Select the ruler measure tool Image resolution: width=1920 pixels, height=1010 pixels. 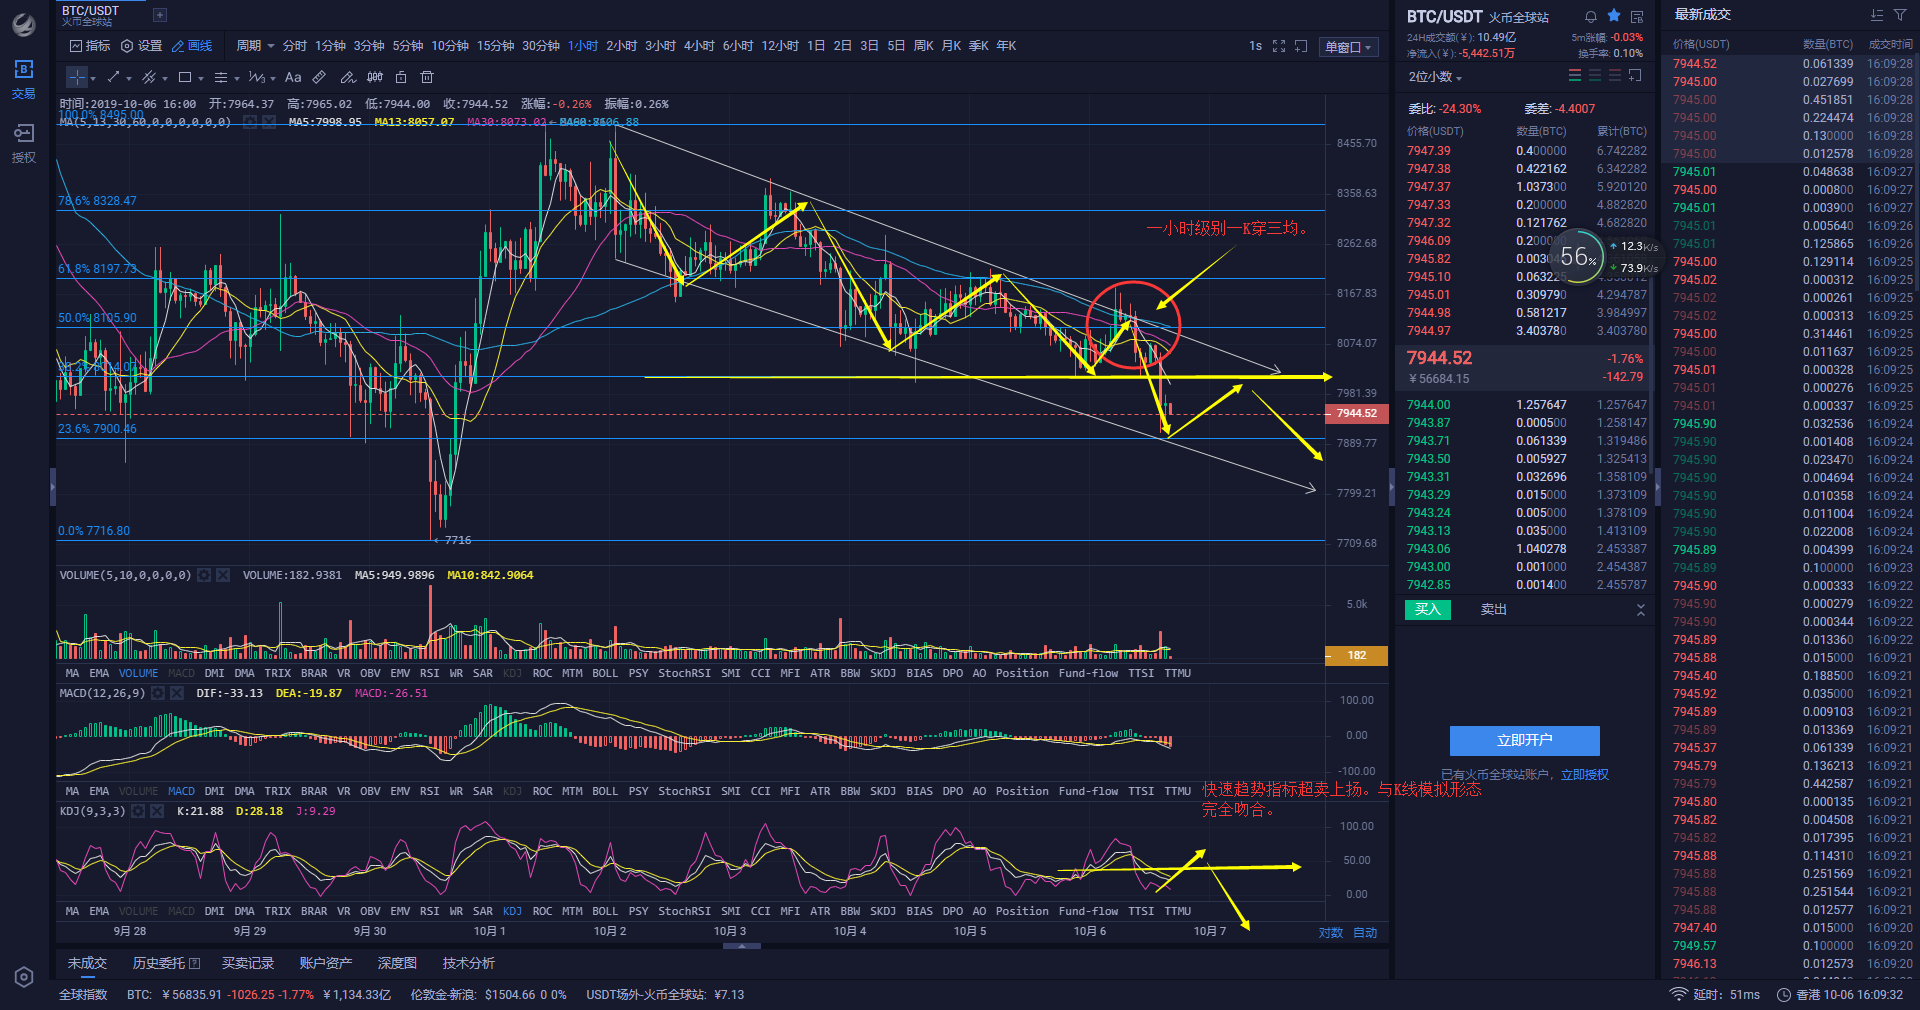319,77
